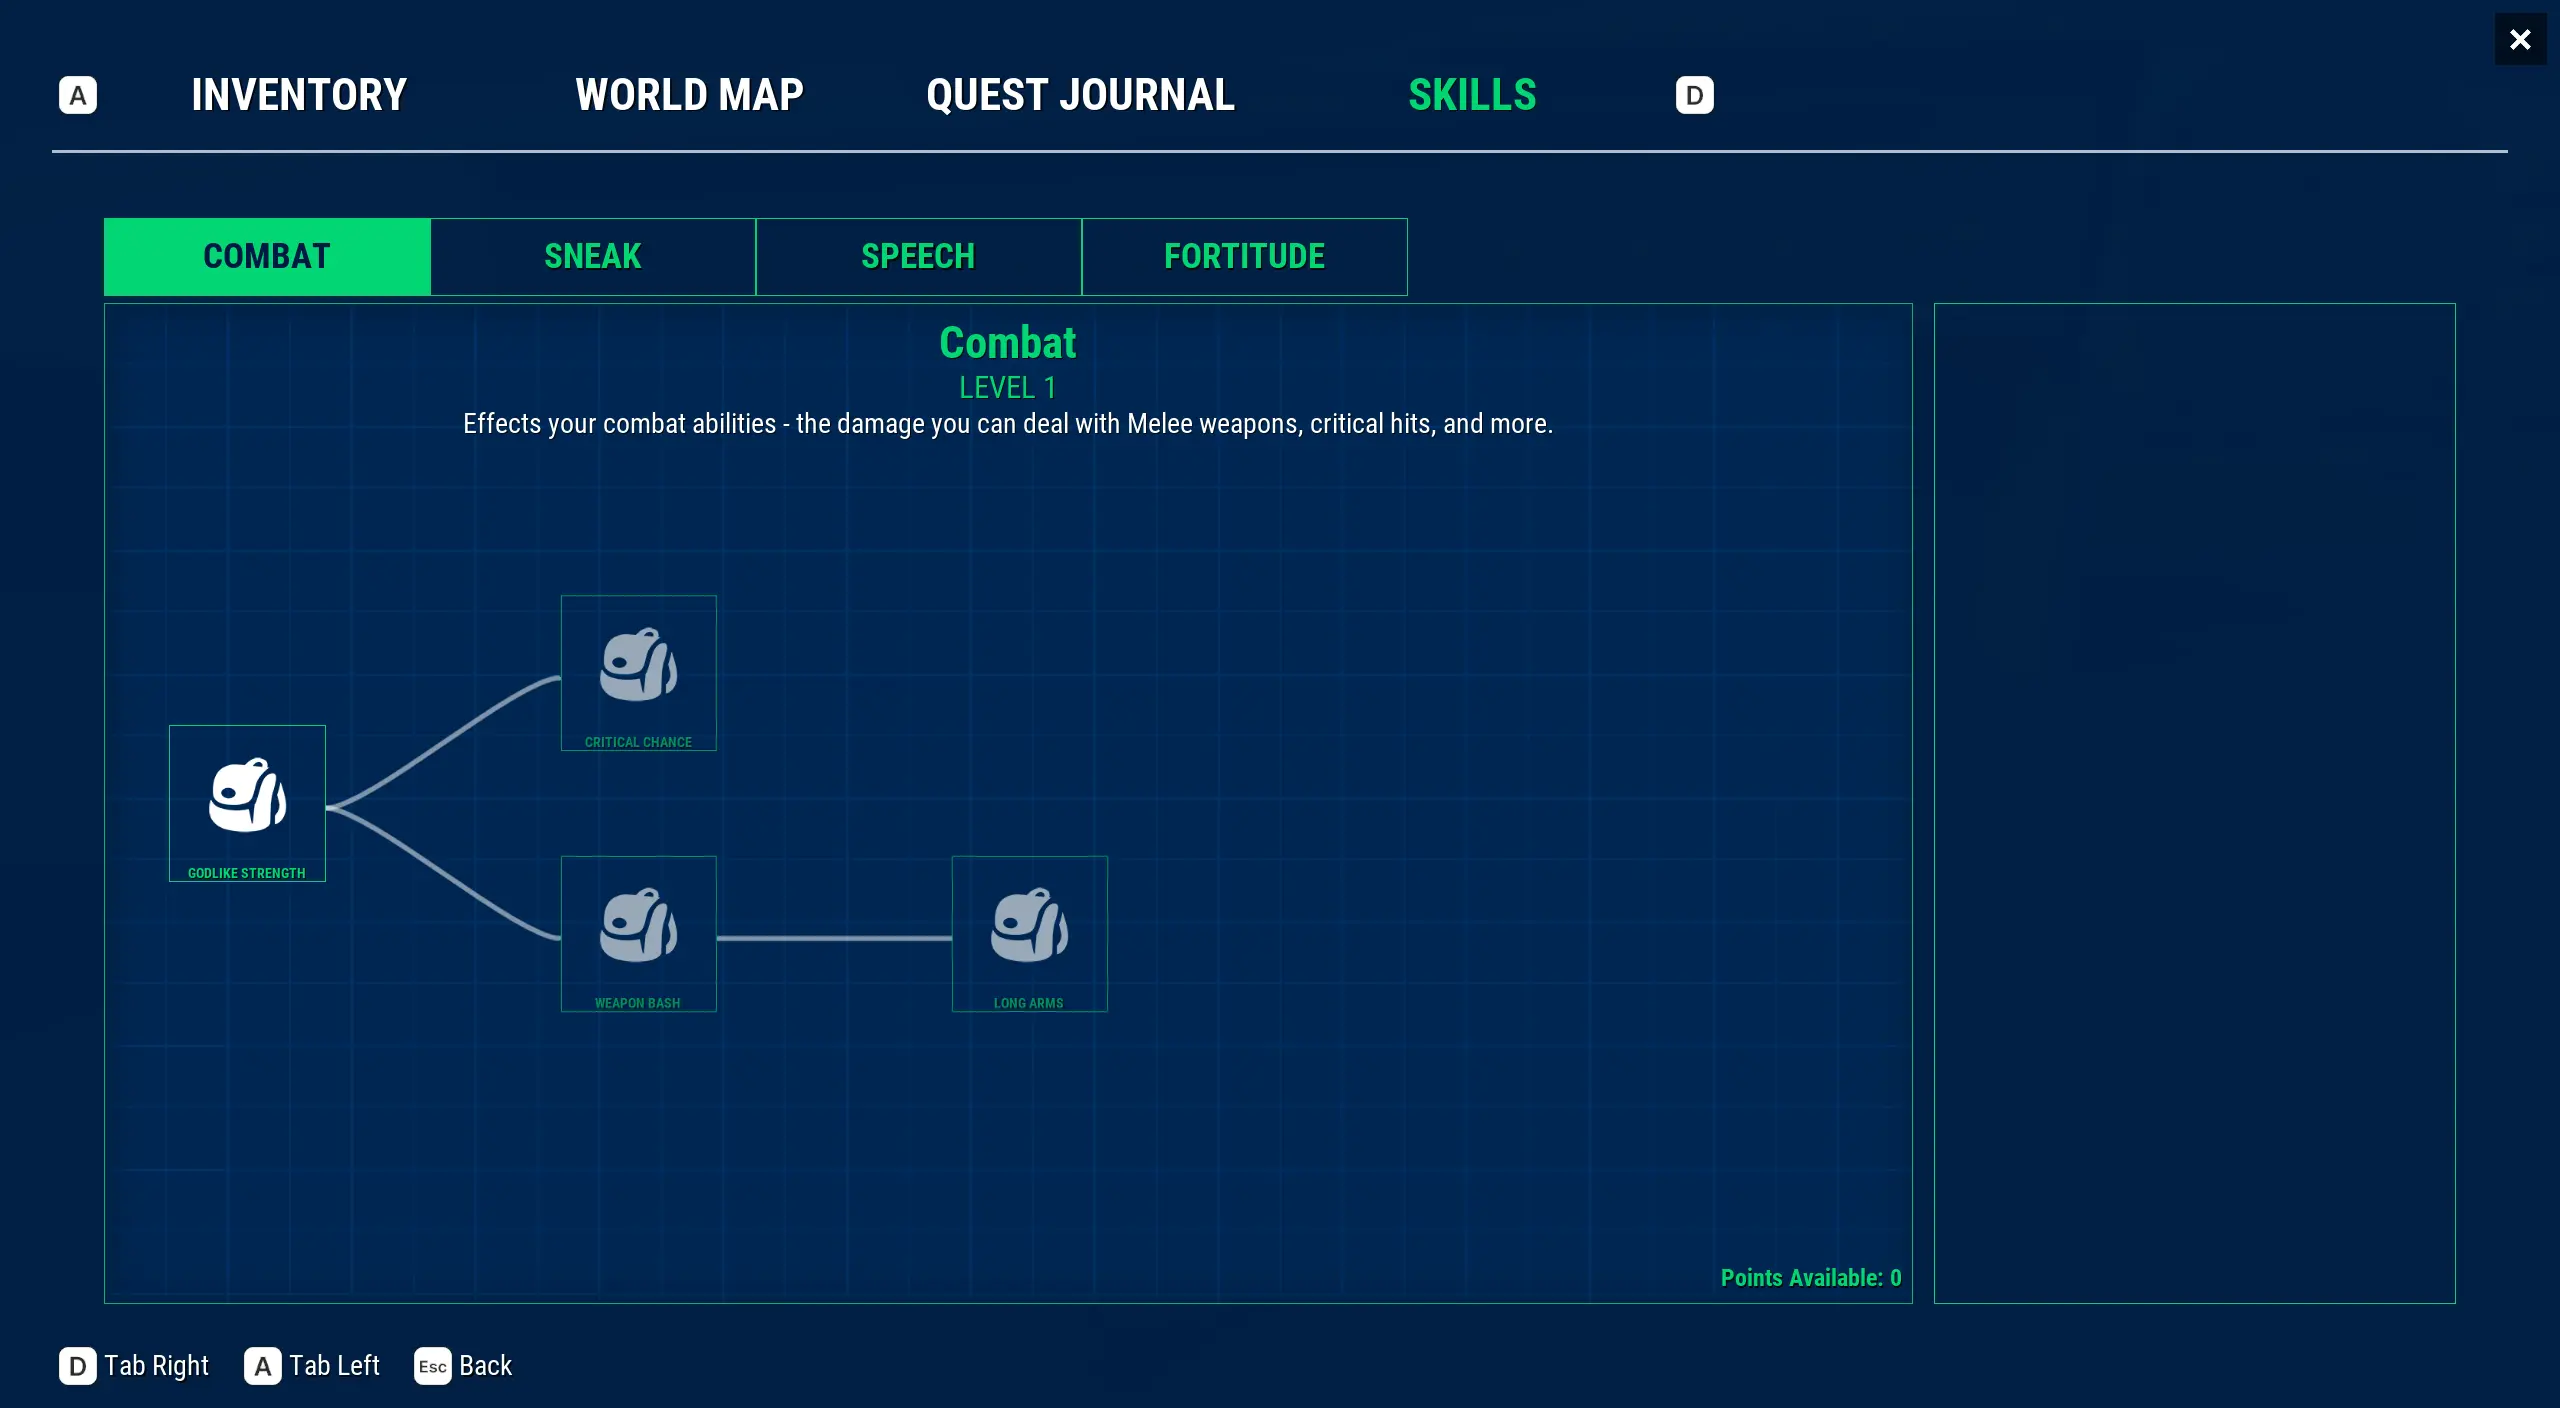Switch to the Fortitude skill category
Viewport: 2560px width, 1408px height.
[1244, 257]
